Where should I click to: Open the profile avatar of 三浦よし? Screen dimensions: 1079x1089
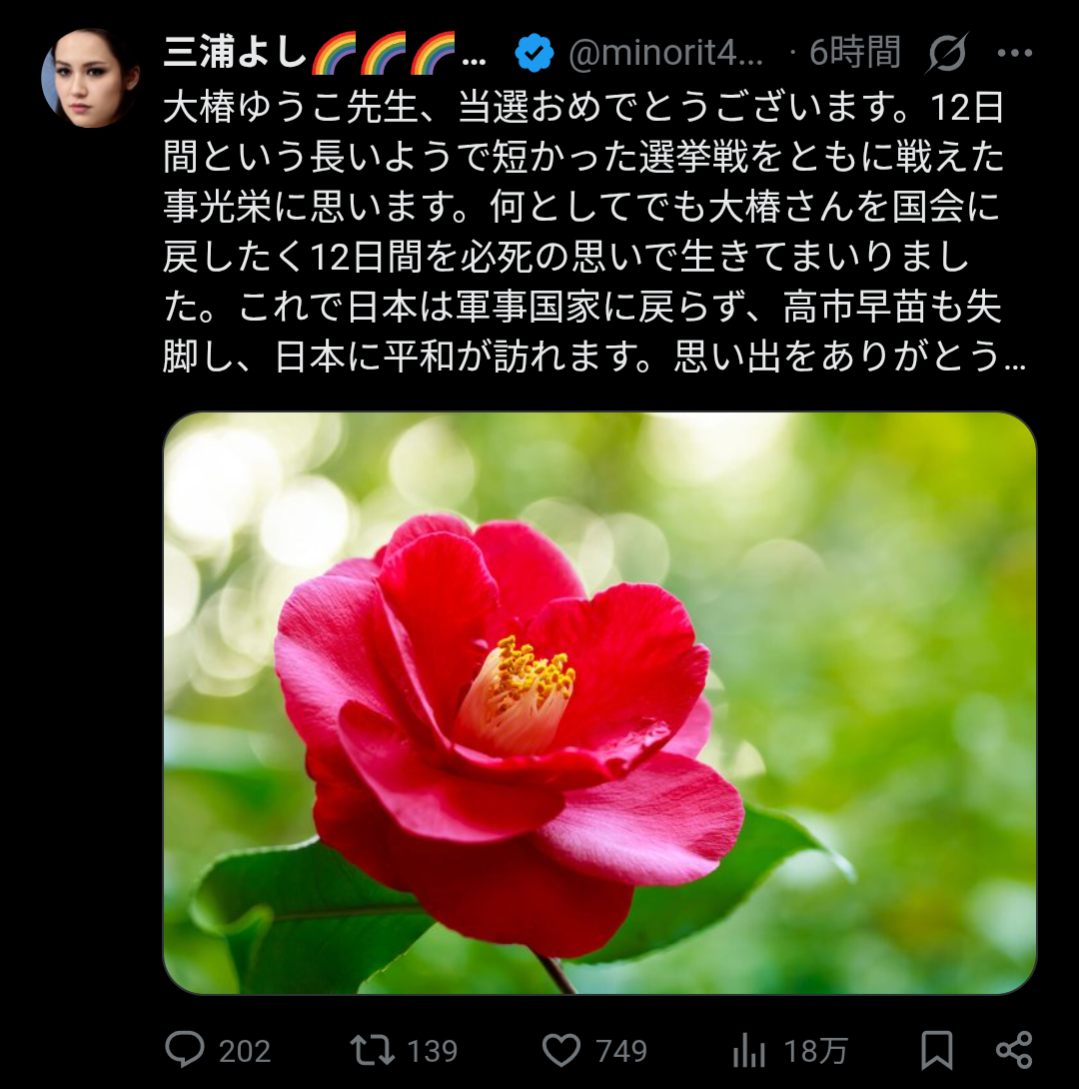click(x=90, y=78)
